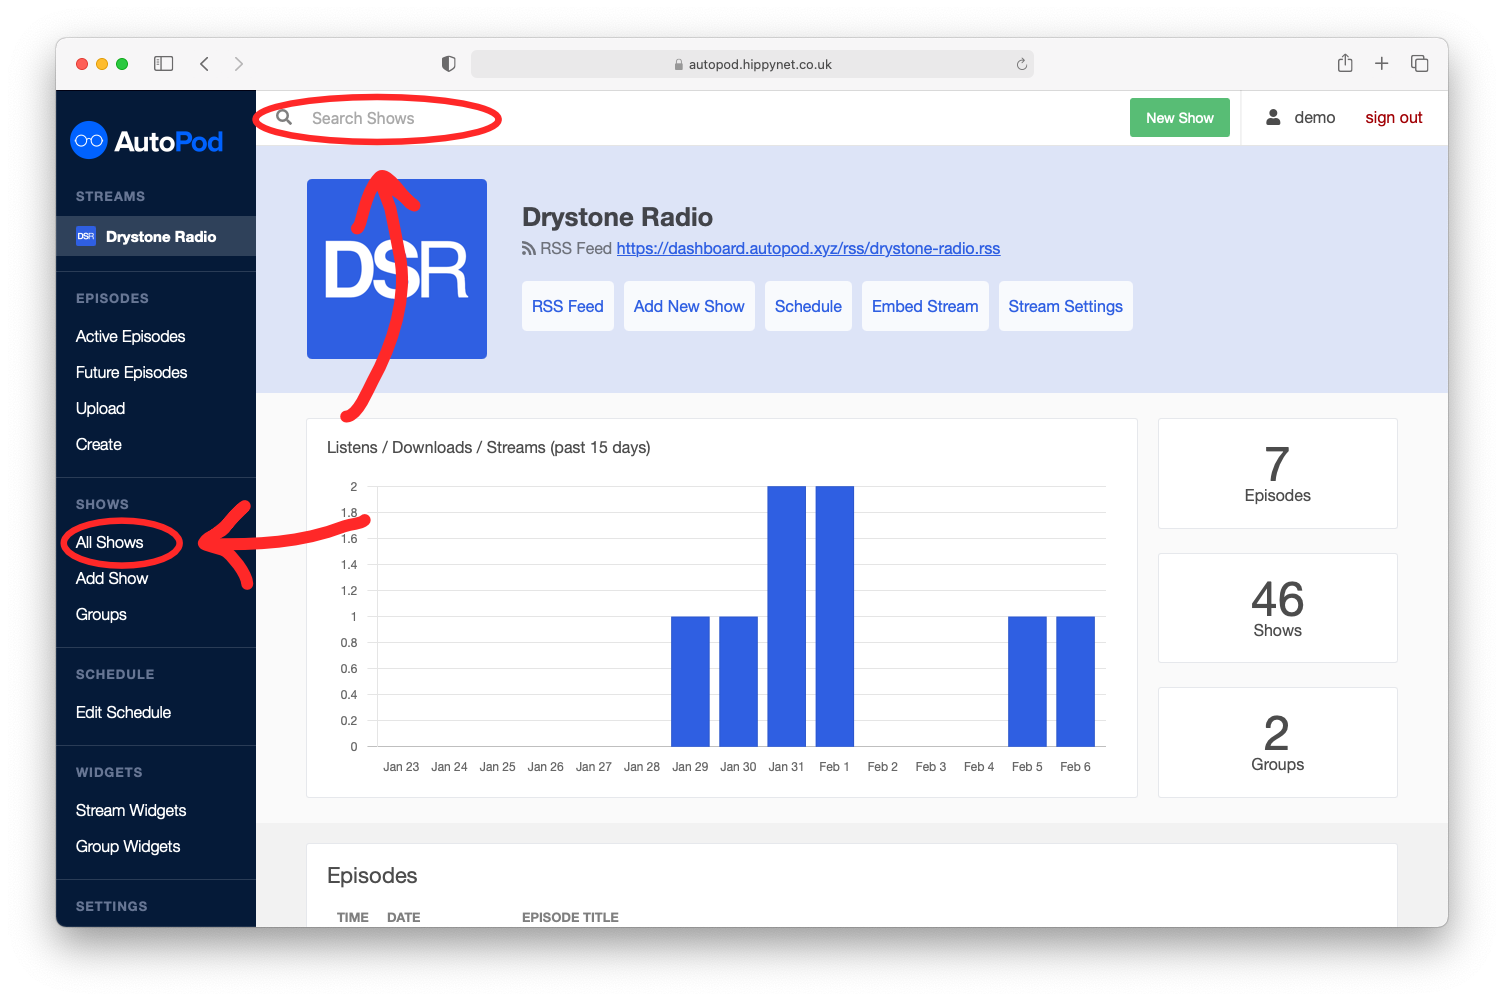
Task: Open All Shows in the sidebar
Action: tap(110, 542)
